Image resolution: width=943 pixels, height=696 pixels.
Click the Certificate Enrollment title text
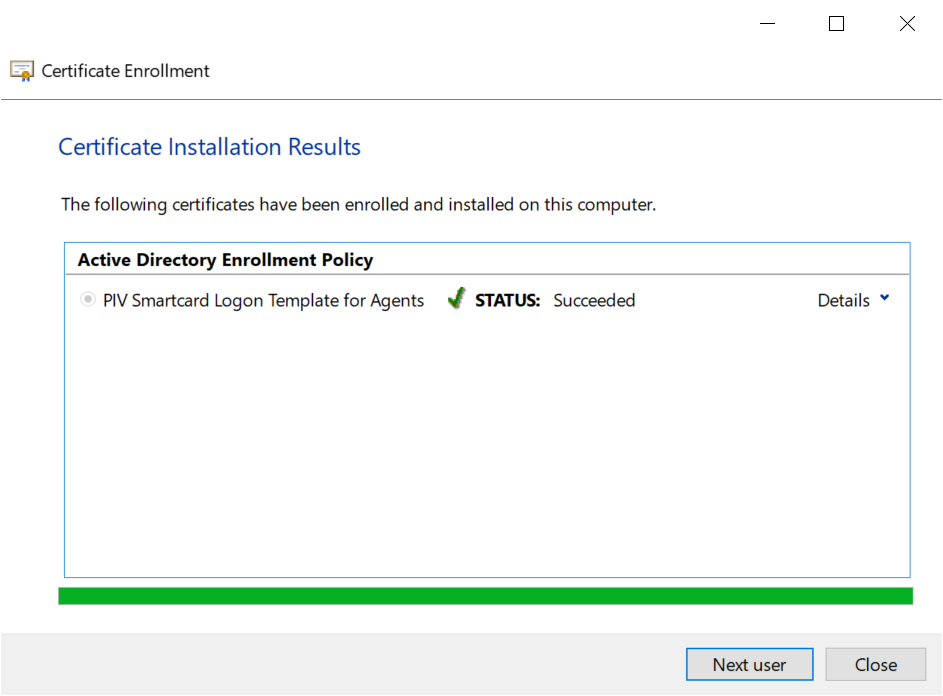[x=125, y=71]
